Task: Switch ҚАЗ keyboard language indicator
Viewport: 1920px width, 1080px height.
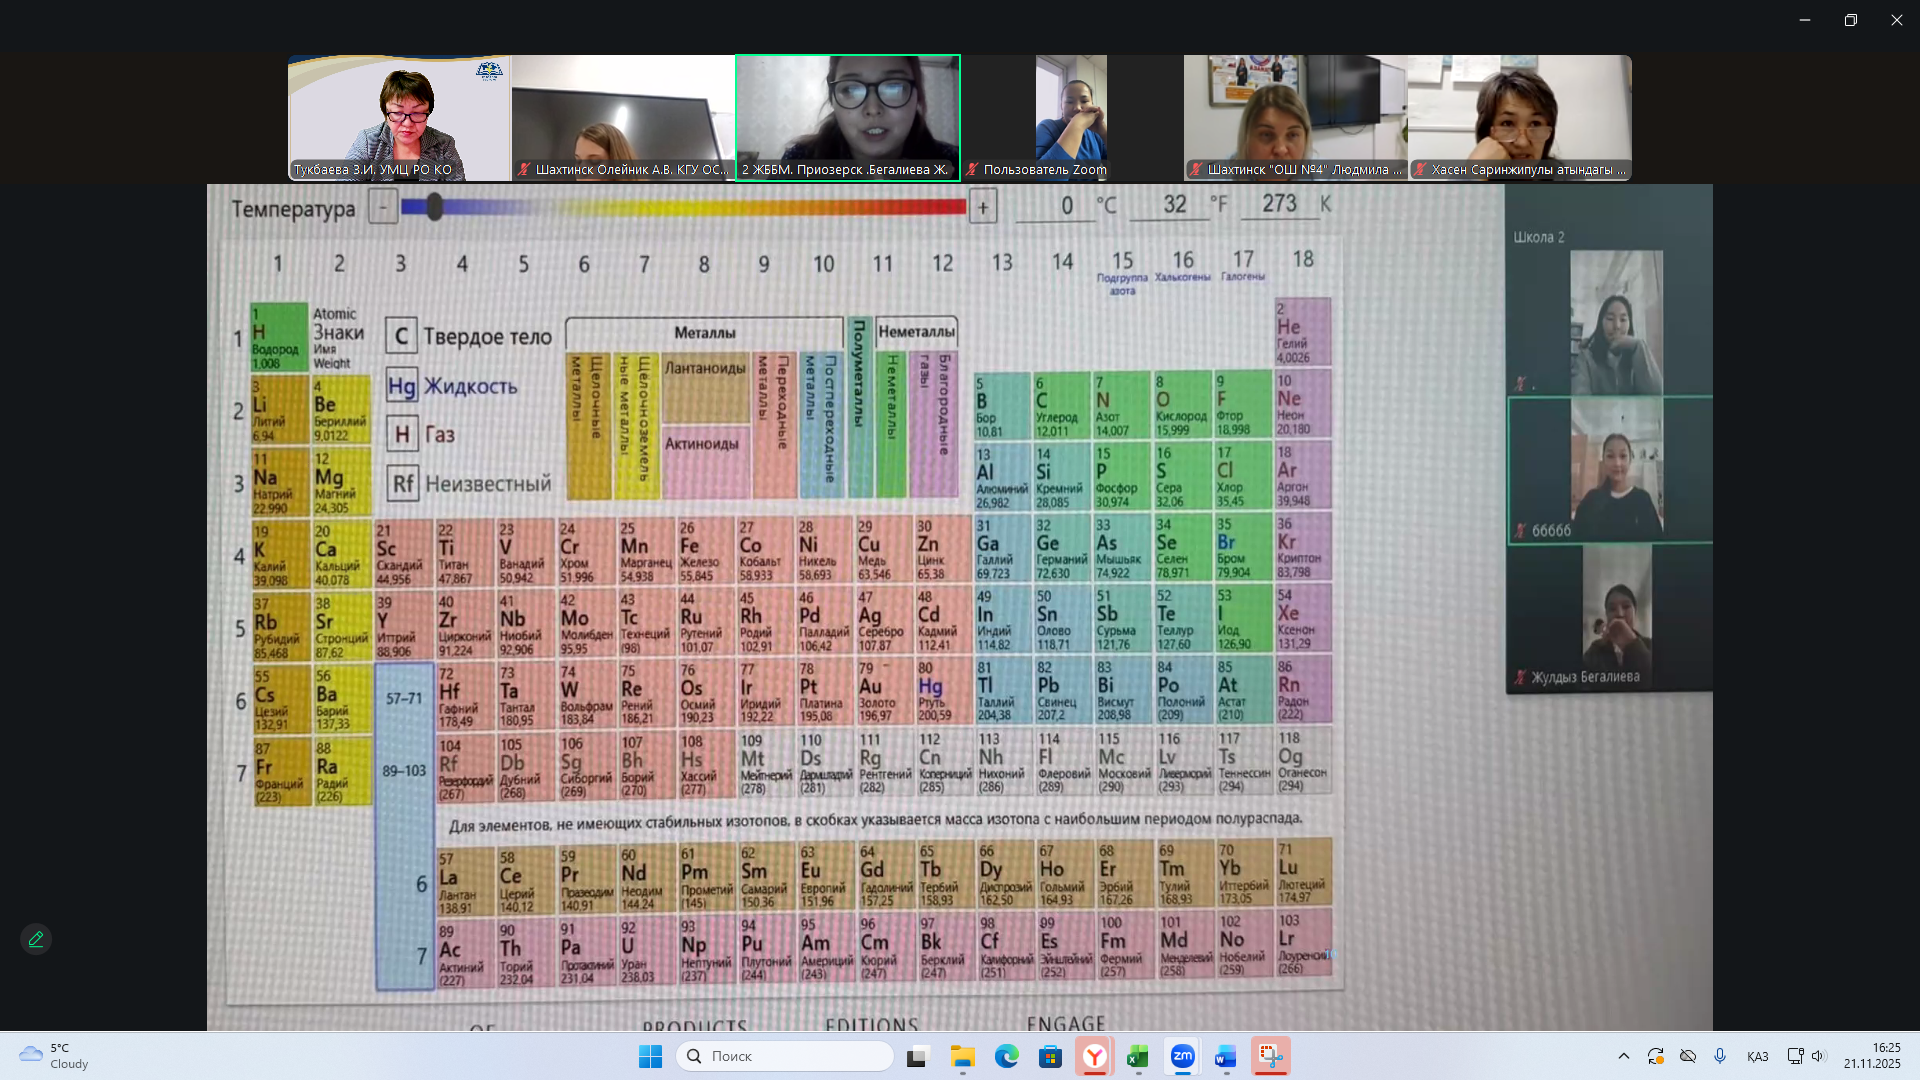Action: pos(1757,1056)
